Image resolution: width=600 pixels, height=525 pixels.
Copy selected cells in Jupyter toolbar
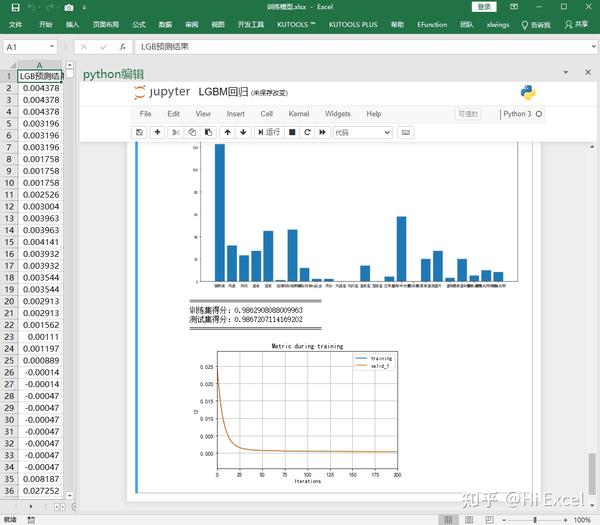pos(192,132)
